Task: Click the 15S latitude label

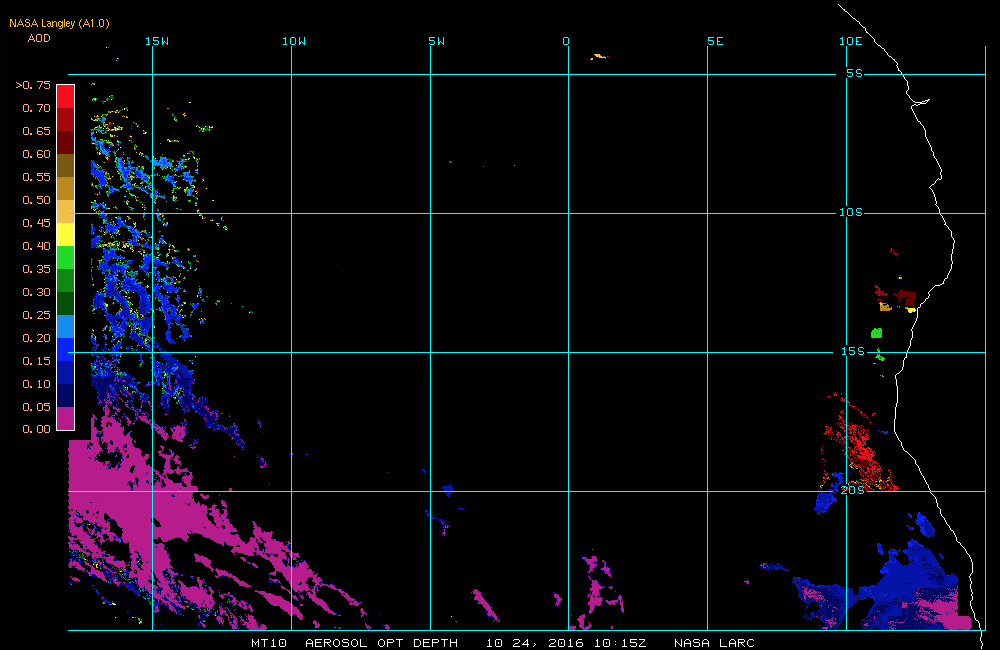Action: pyautogui.click(x=852, y=351)
